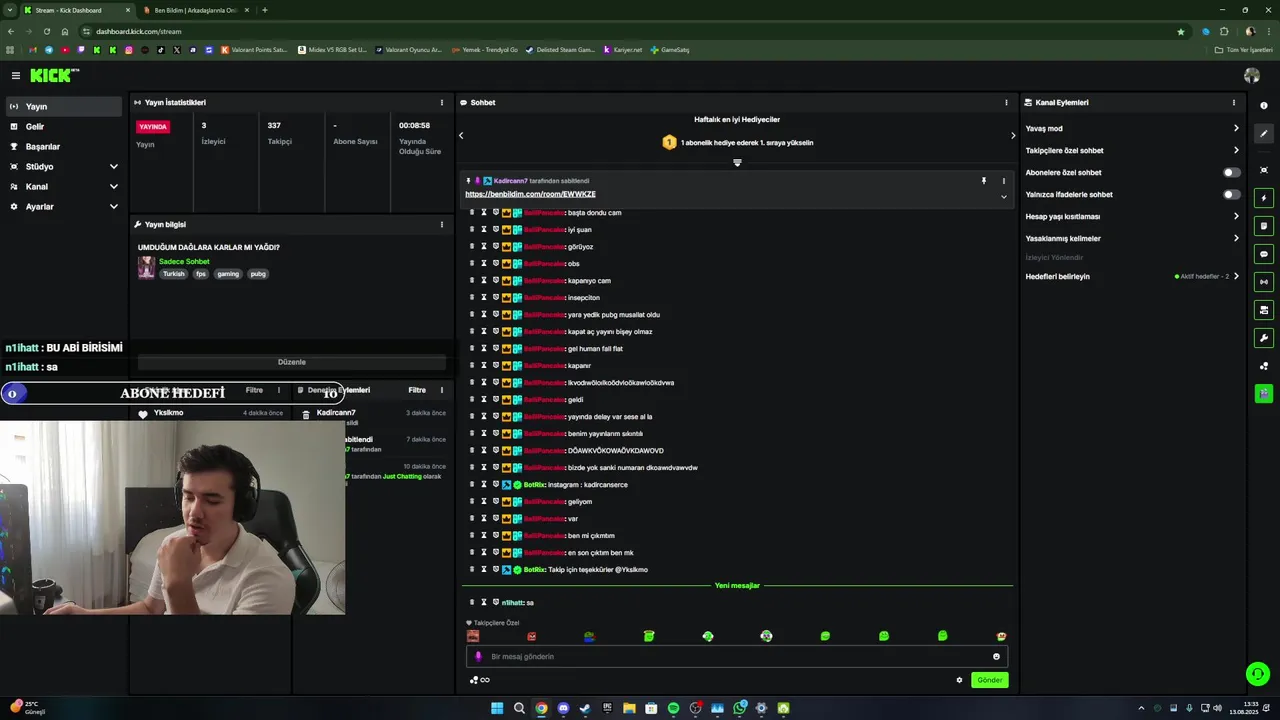Switch to the Stream - Kick Dashboard tab
Image resolution: width=1280 pixels, height=720 pixels.
(x=79, y=10)
